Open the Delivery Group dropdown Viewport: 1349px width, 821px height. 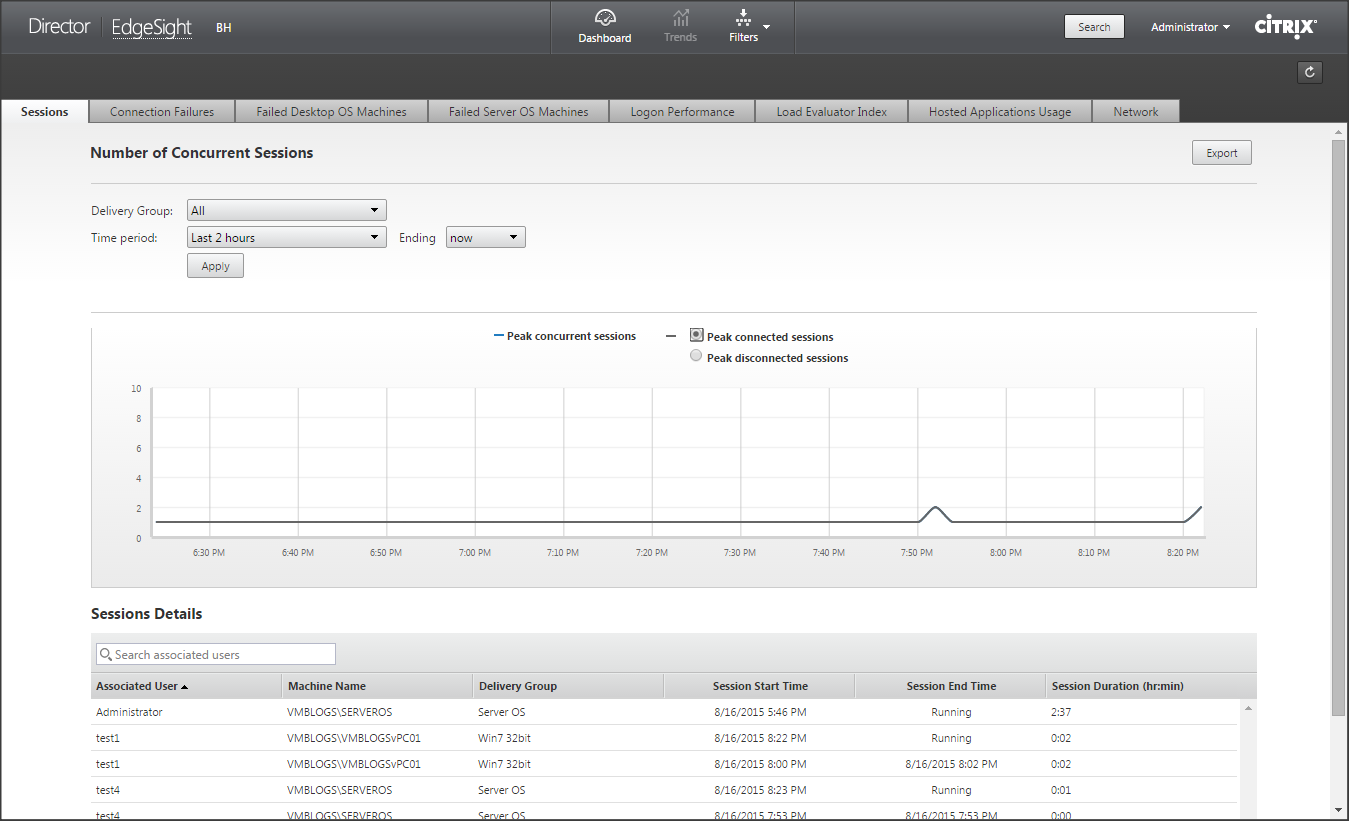(x=286, y=210)
